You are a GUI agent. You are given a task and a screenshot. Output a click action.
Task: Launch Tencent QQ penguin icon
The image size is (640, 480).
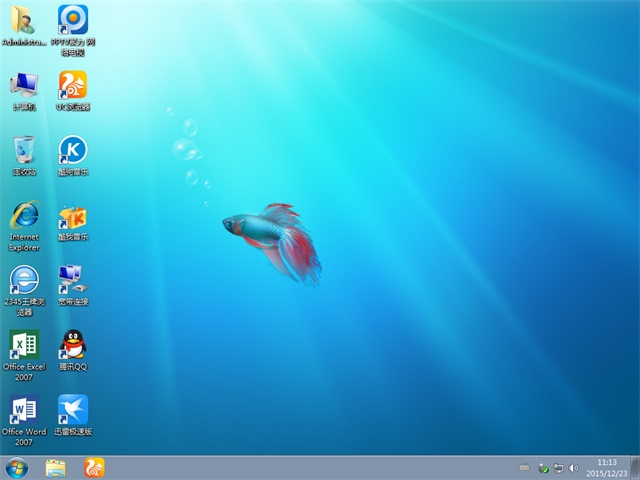tap(73, 345)
